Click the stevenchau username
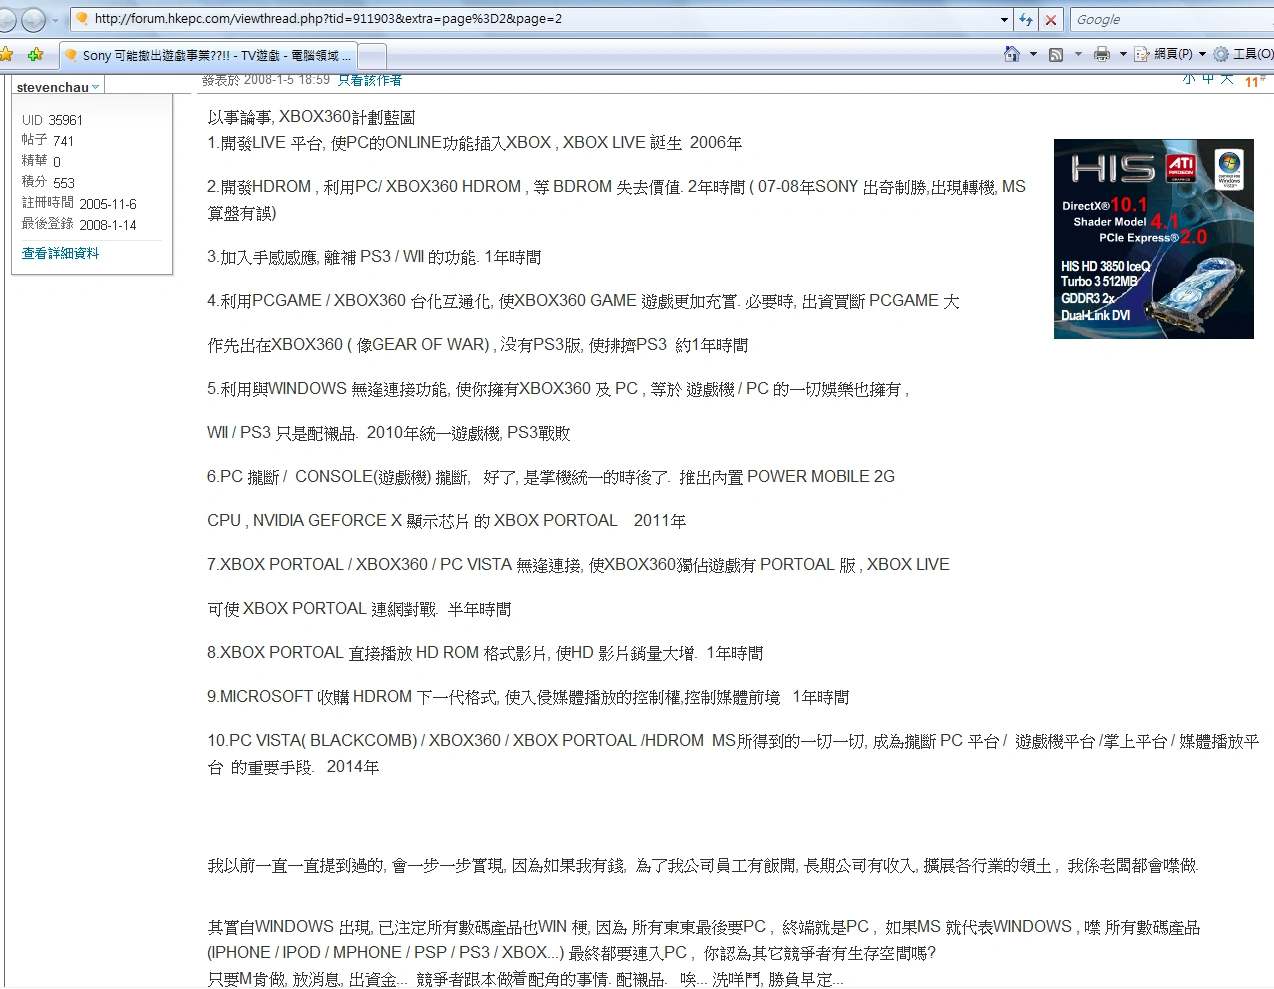 [x=53, y=88]
